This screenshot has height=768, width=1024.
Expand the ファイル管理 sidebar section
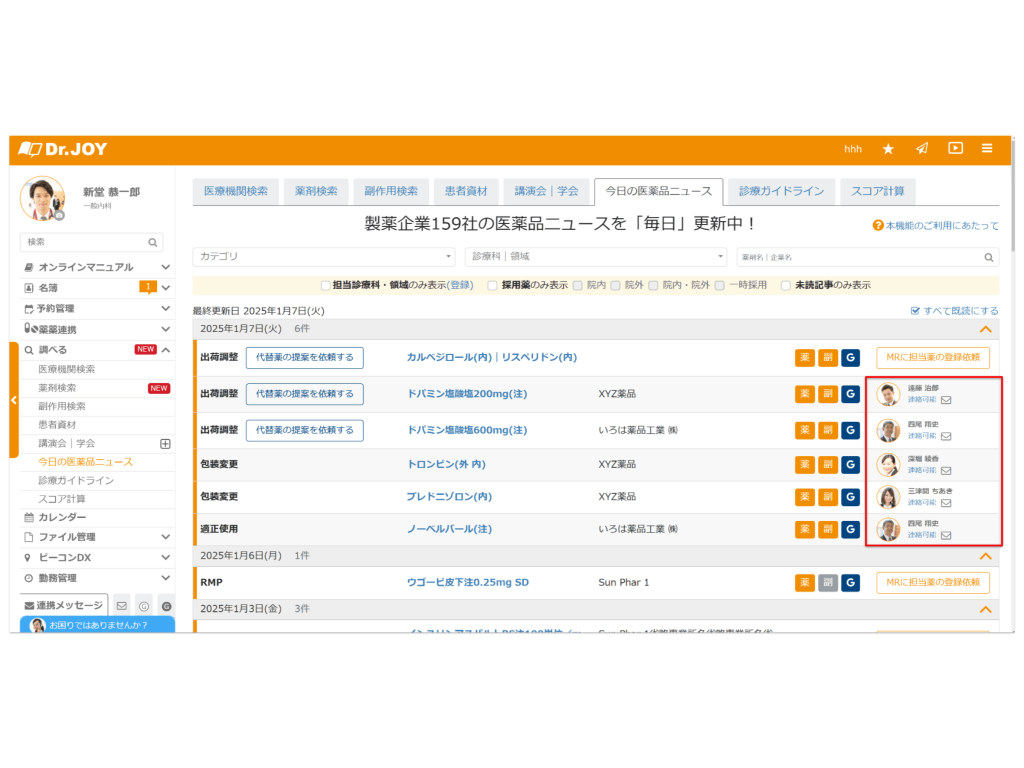click(x=165, y=537)
